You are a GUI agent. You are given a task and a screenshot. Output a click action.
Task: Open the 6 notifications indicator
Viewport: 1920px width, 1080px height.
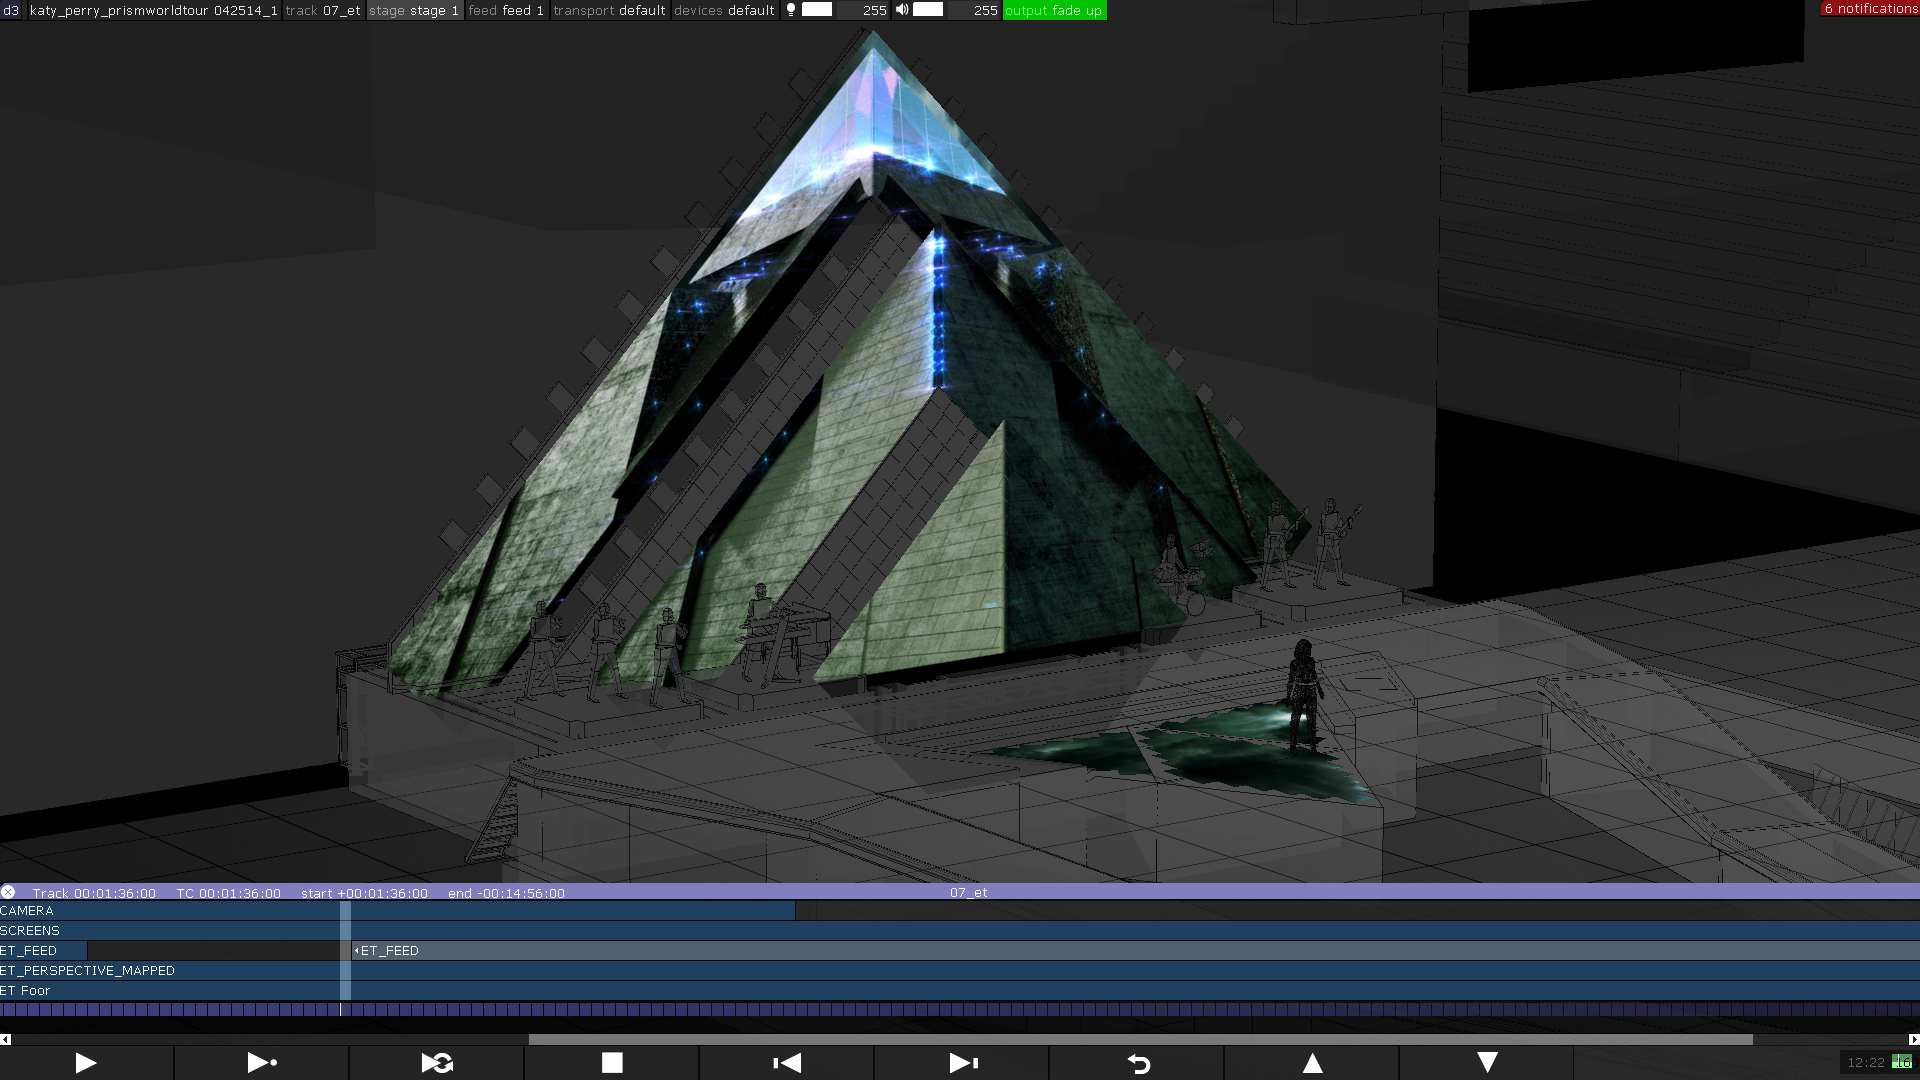click(x=1870, y=9)
